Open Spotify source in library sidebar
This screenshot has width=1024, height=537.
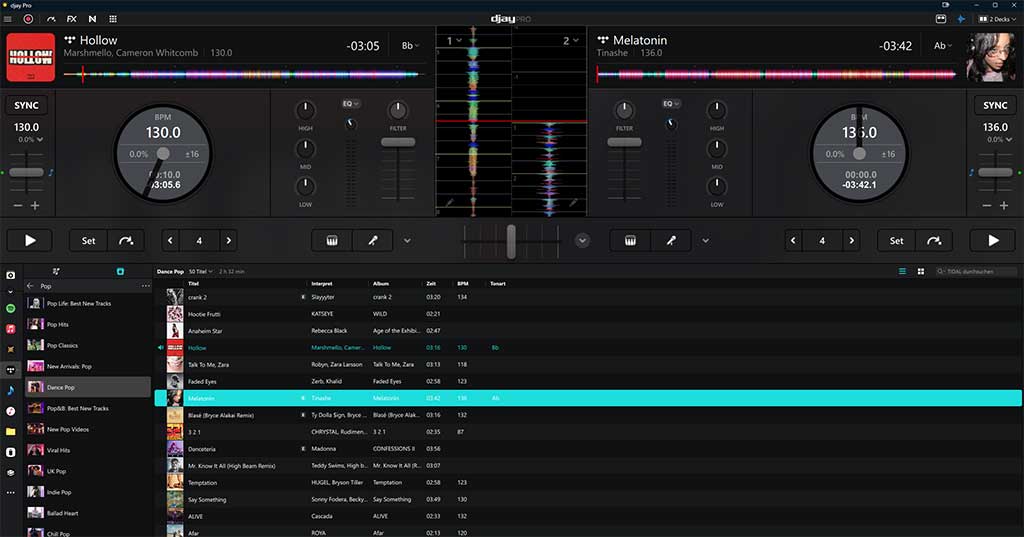pyautogui.click(x=10, y=308)
